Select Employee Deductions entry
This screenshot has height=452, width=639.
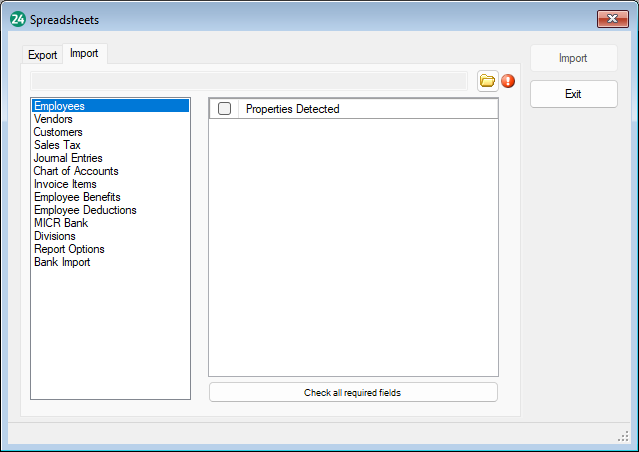point(85,210)
